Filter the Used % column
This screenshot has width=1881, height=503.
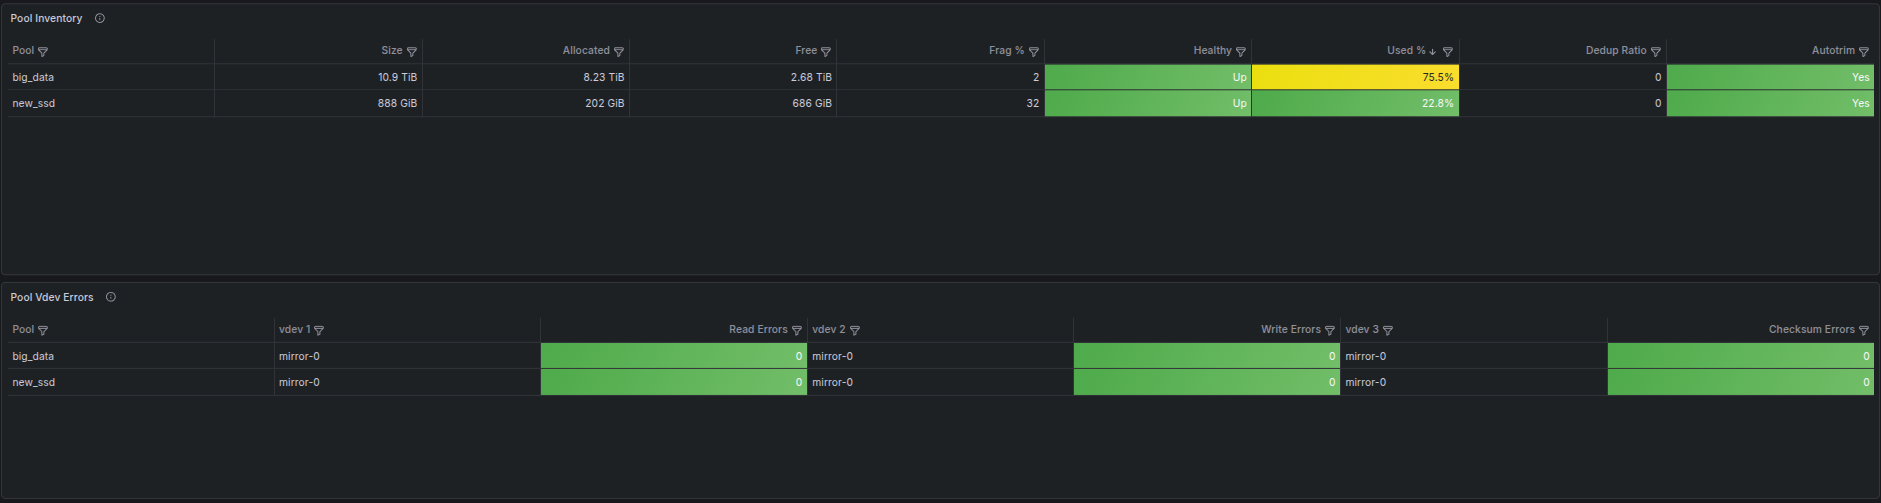[x=1448, y=51]
